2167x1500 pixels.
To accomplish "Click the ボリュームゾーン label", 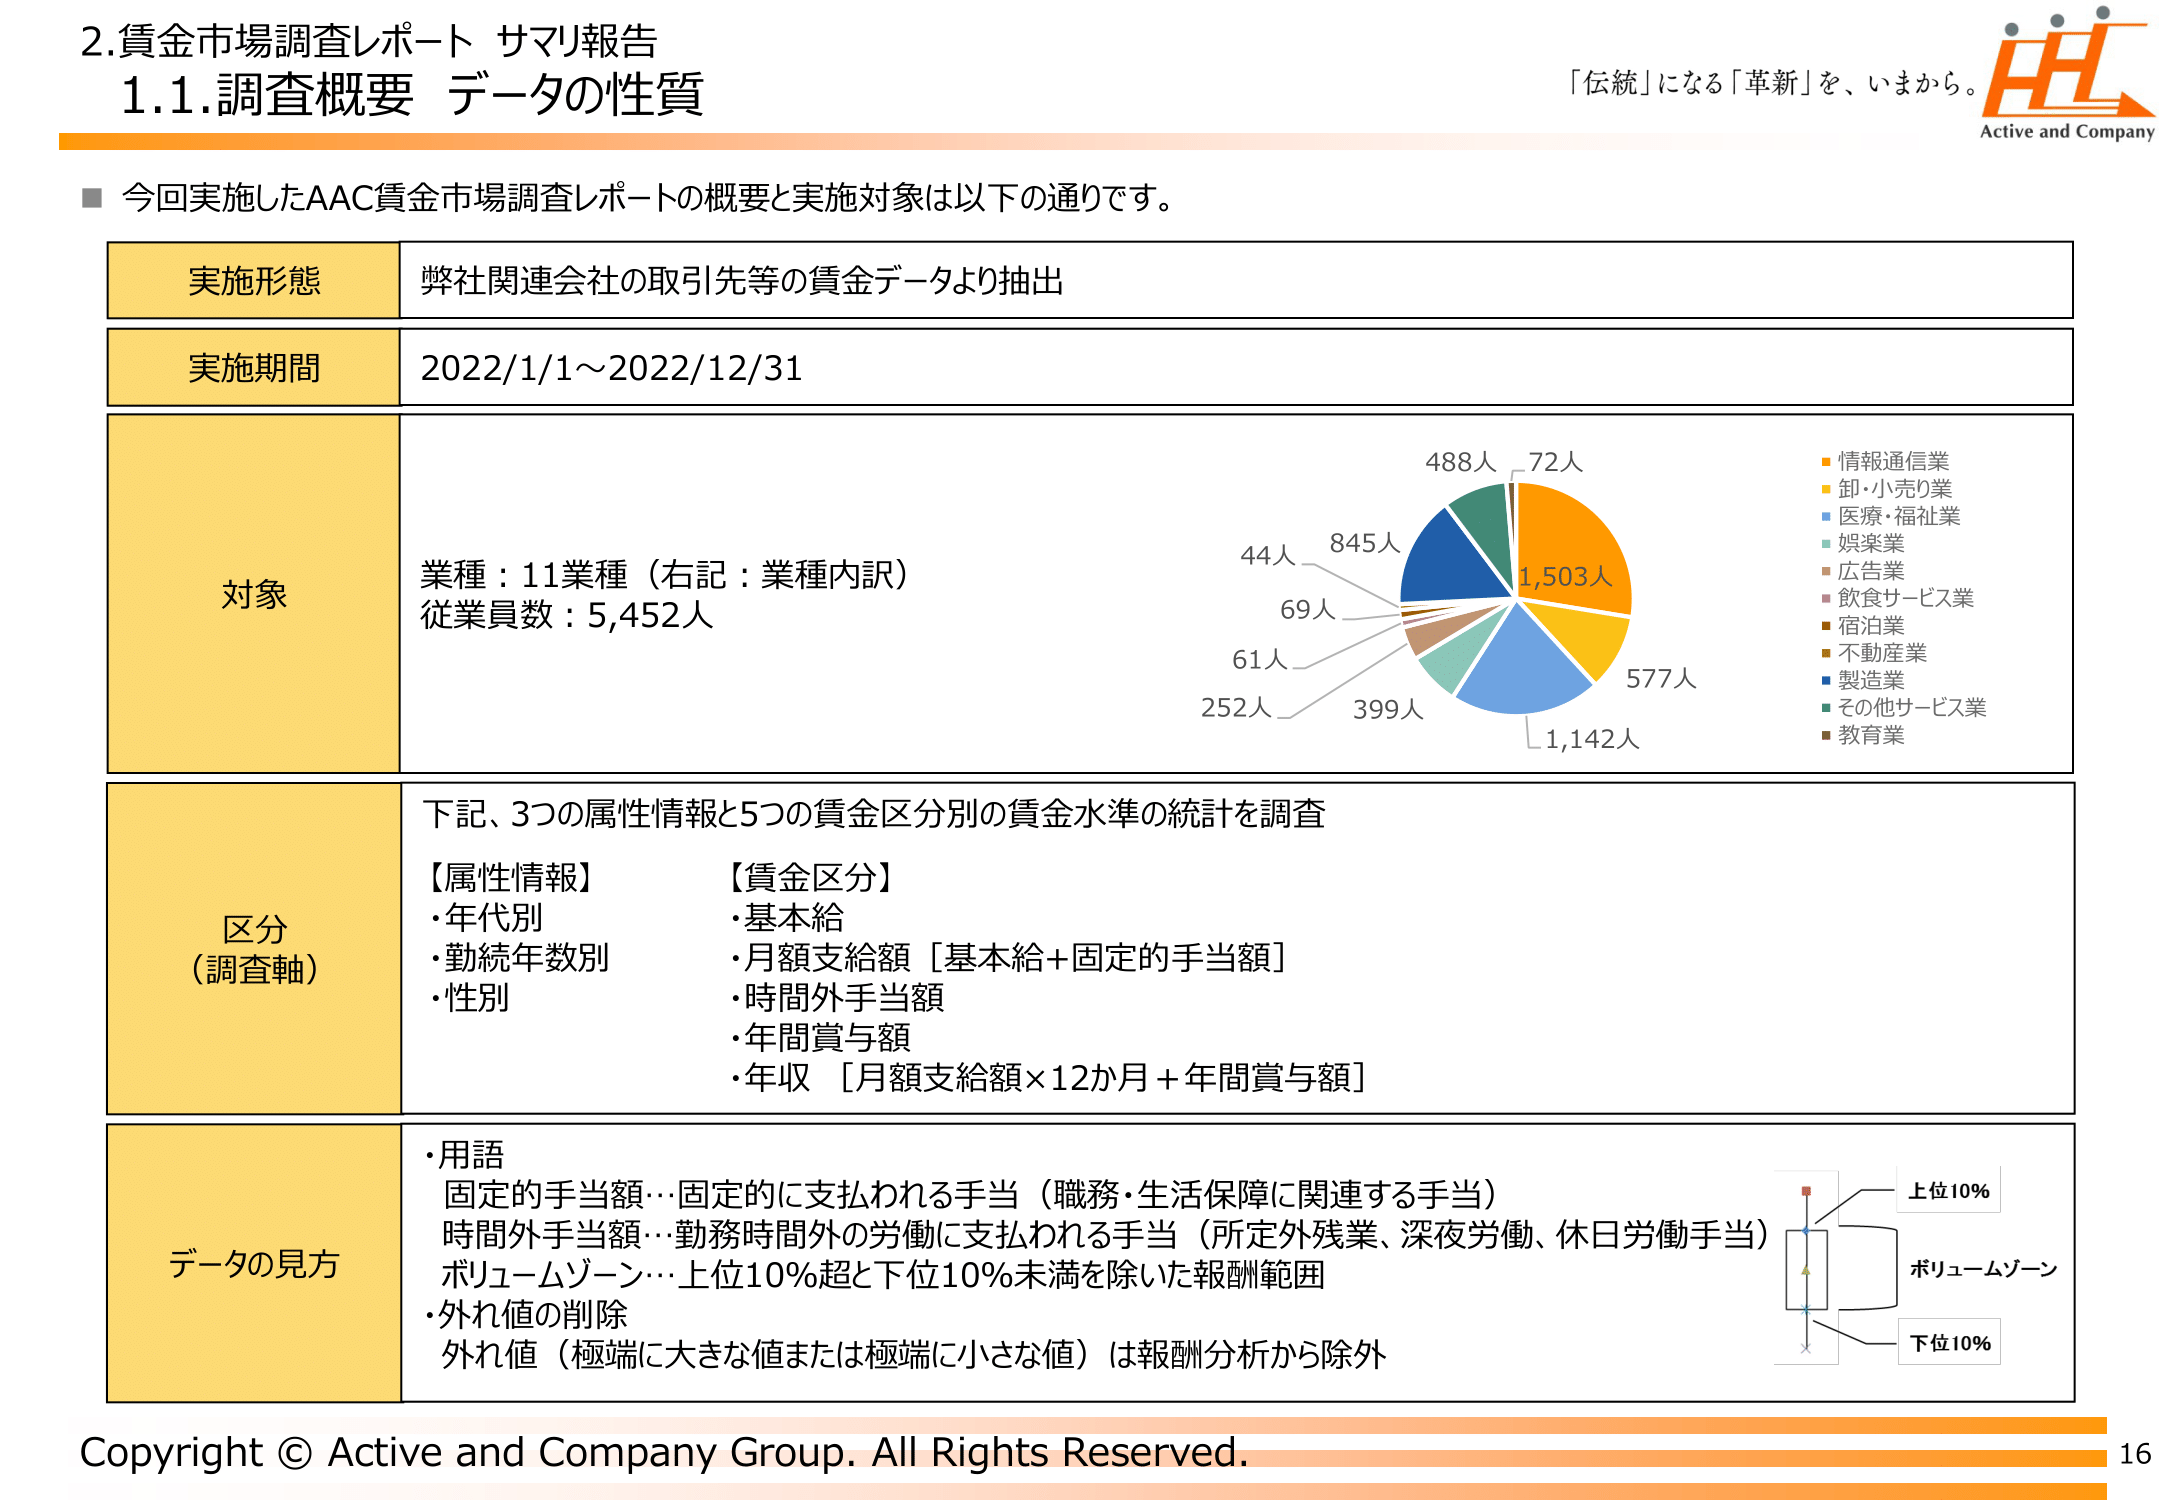I will [x=1983, y=1268].
